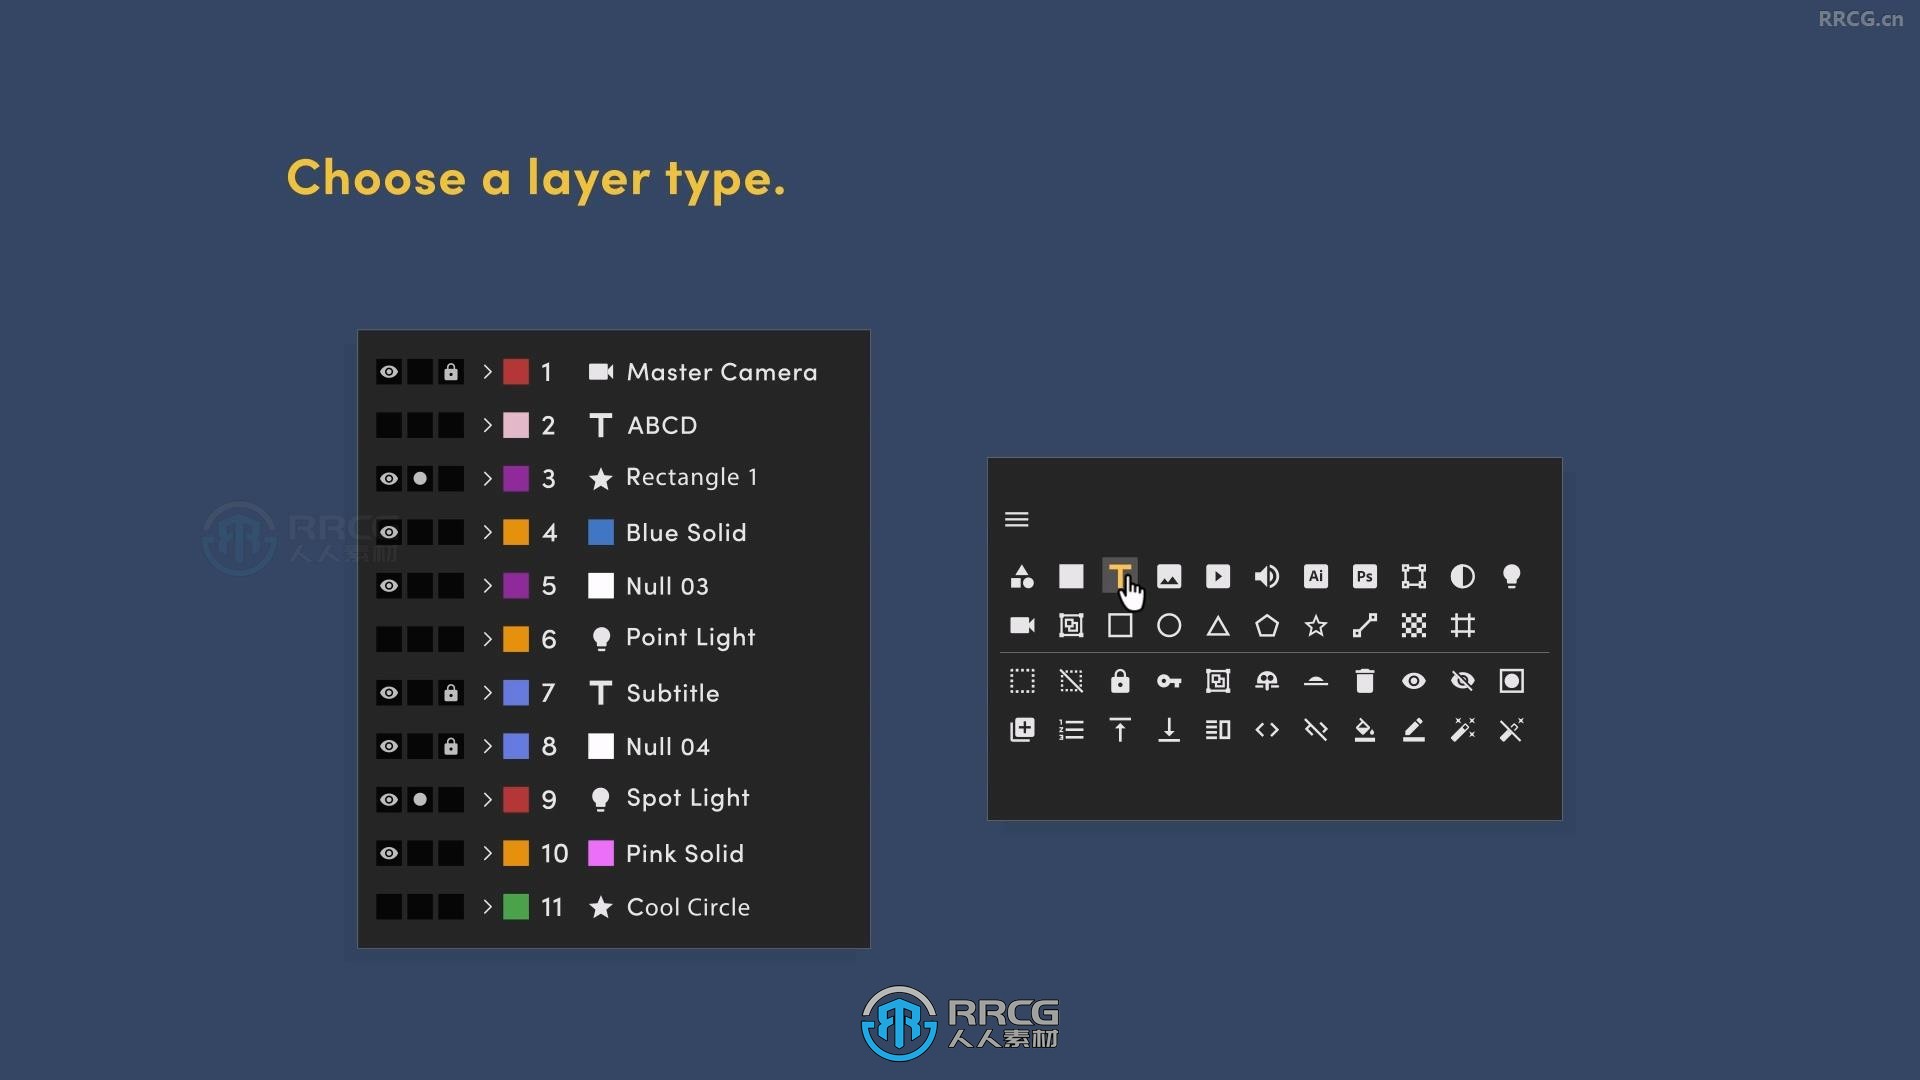Toggle visibility of Spot Light layer
This screenshot has height=1080, width=1920.
pyautogui.click(x=388, y=798)
